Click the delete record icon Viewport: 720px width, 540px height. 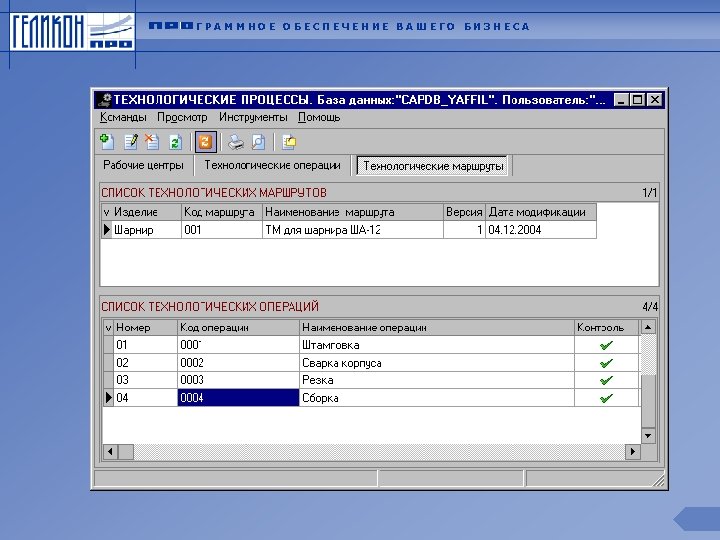pyautogui.click(x=152, y=141)
